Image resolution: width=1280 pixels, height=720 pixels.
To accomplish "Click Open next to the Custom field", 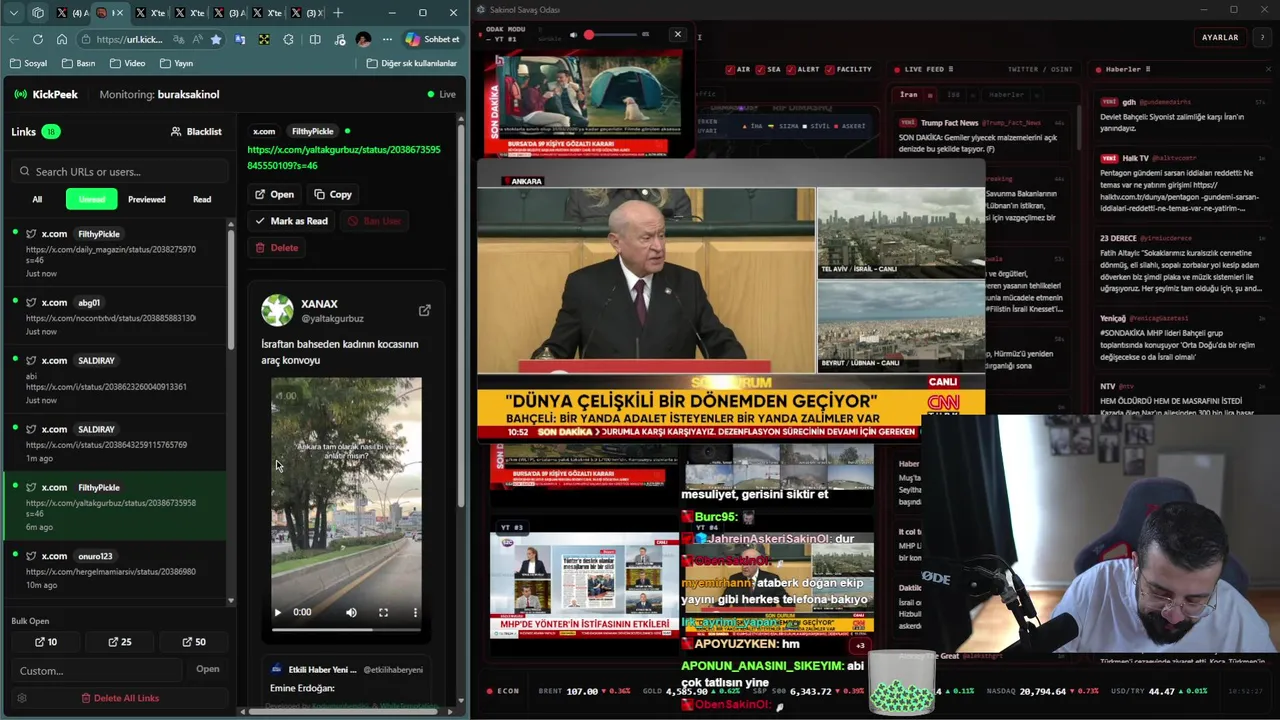I will [x=208, y=669].
